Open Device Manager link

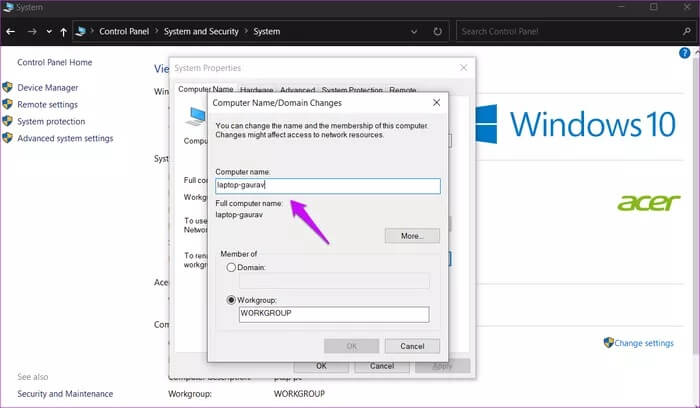point(48,87)
